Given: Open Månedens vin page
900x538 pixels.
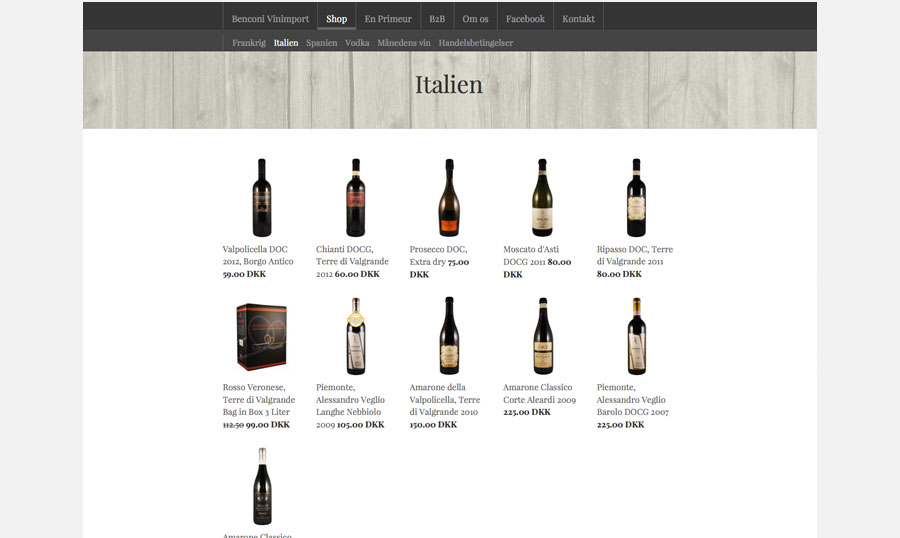Looking at the screenshot, I should click(x=404, y=42).
